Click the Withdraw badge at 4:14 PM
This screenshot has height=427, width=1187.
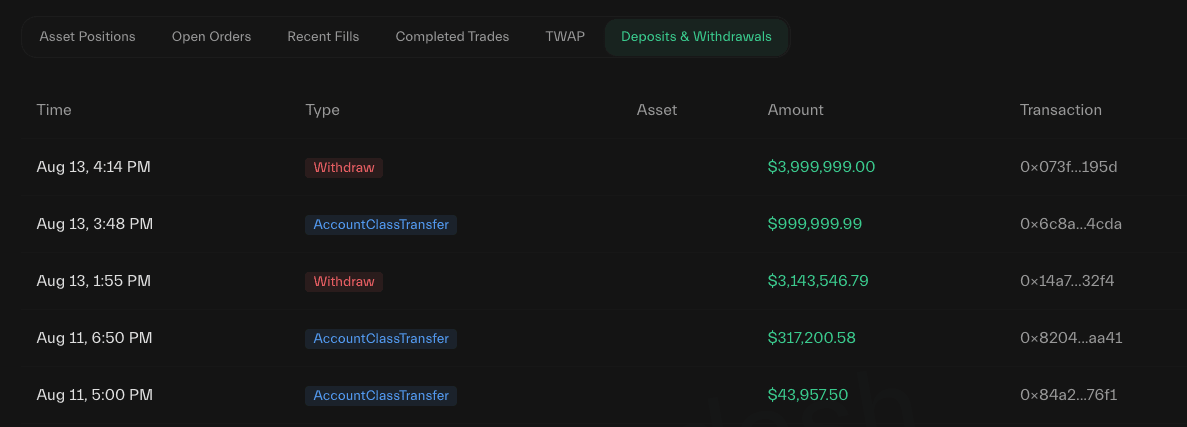coord(344,167)
